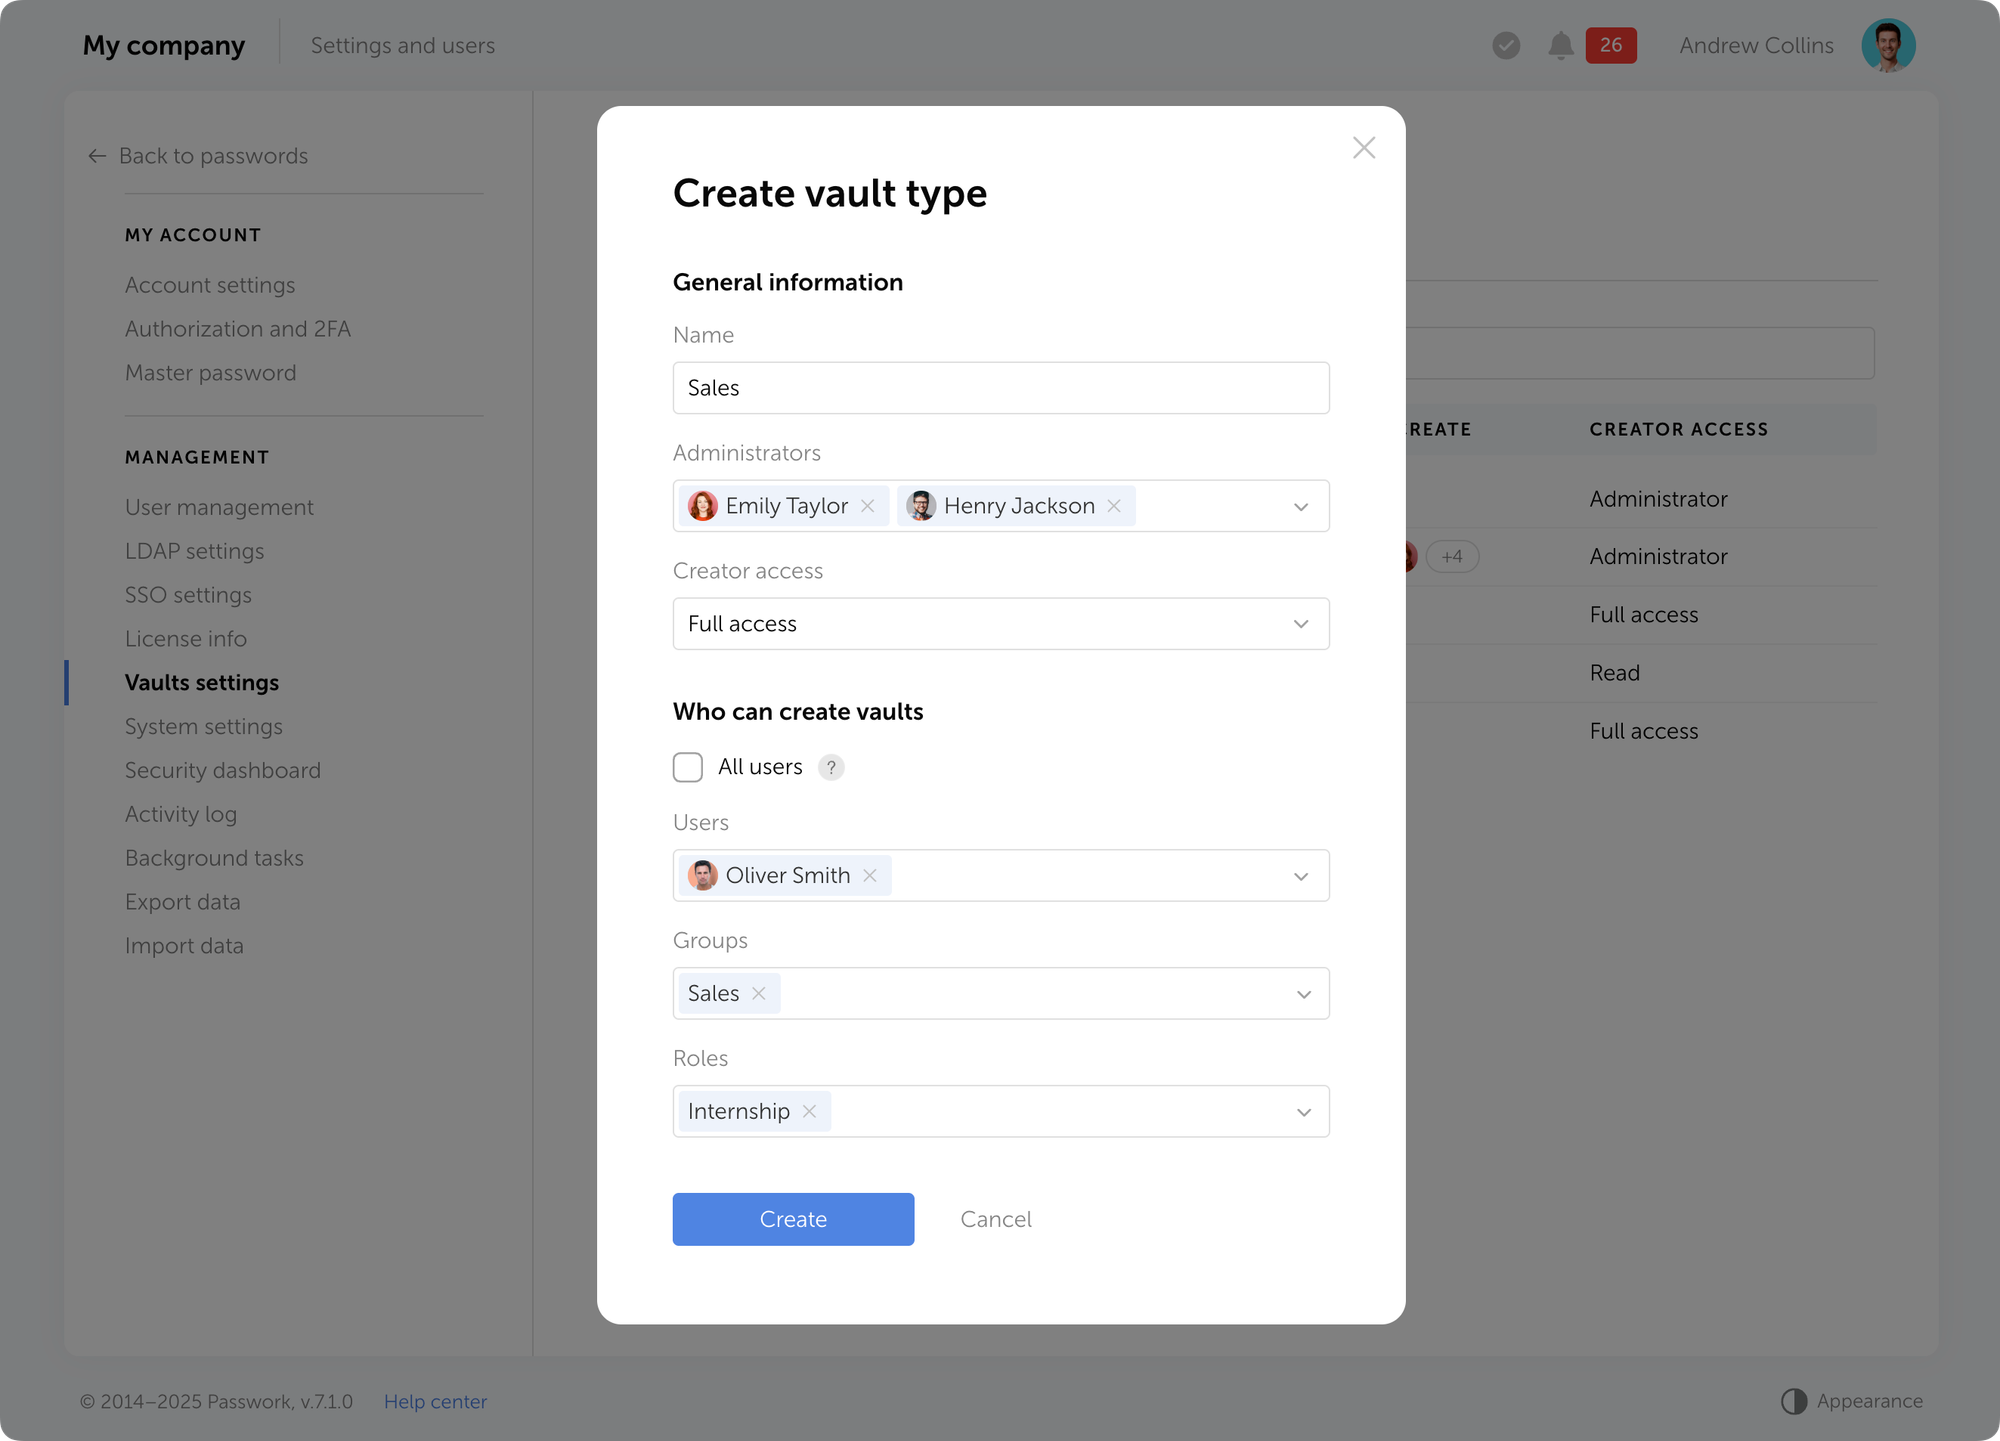Open the notifications bell icon
Viewport: 2000px width, 1441px height.
tap(1560, 46)
